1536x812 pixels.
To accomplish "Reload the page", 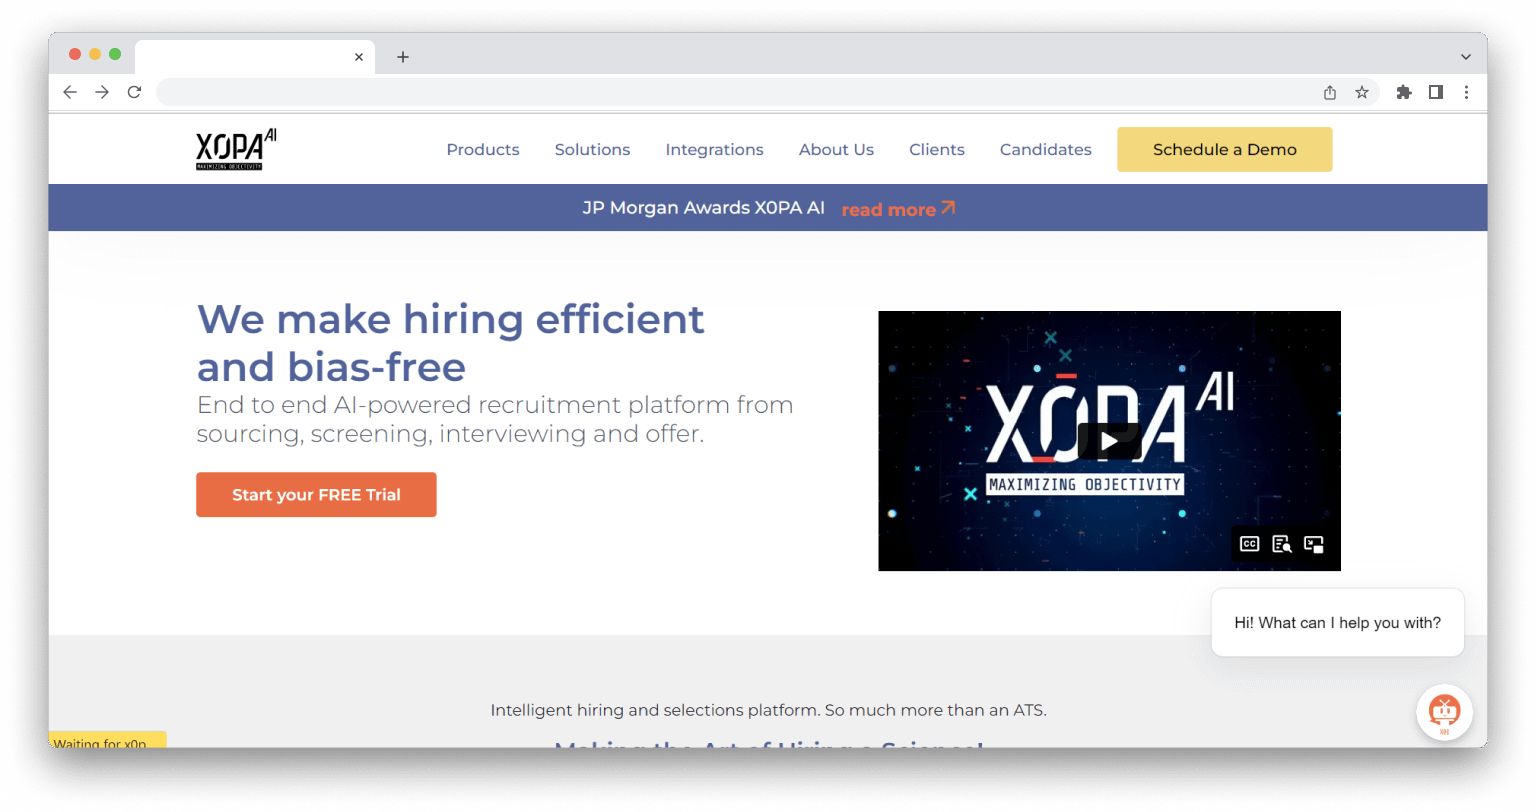I will click(134, 92).
